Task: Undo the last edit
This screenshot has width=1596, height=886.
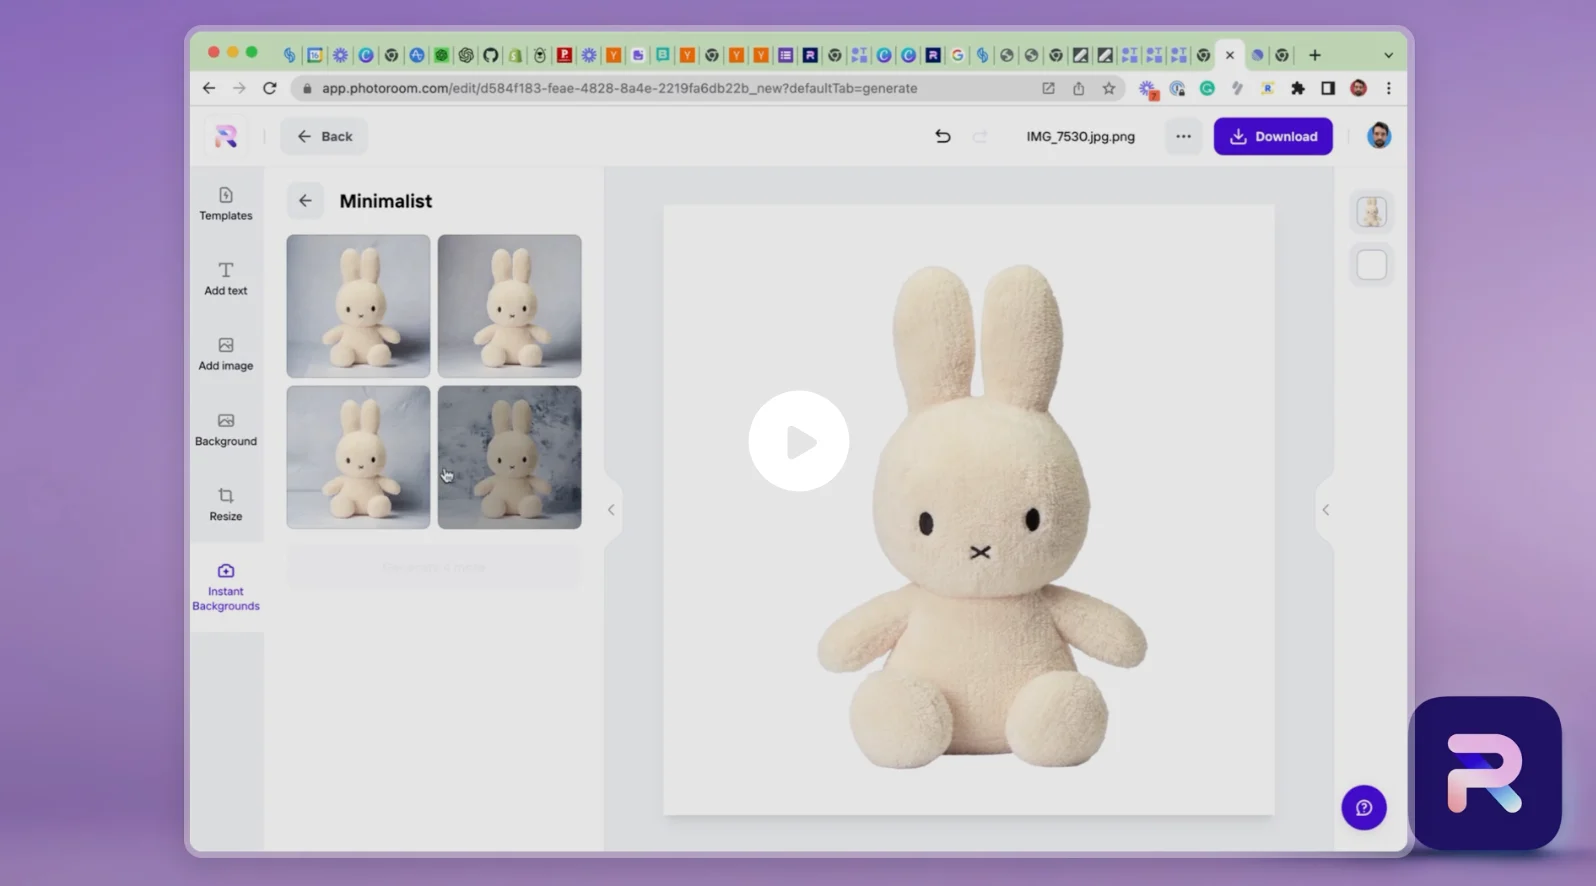Action: [942, 136]
